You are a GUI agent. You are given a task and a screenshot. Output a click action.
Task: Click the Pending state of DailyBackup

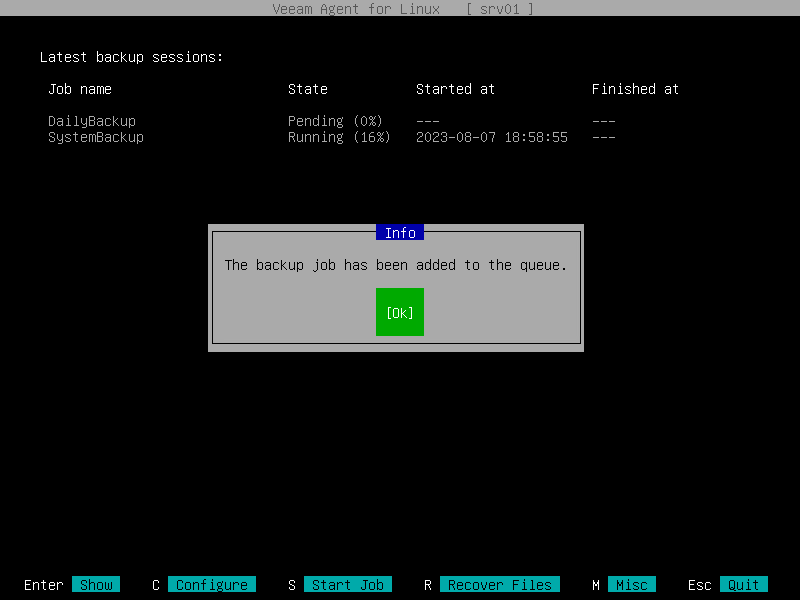click(334, 120)
